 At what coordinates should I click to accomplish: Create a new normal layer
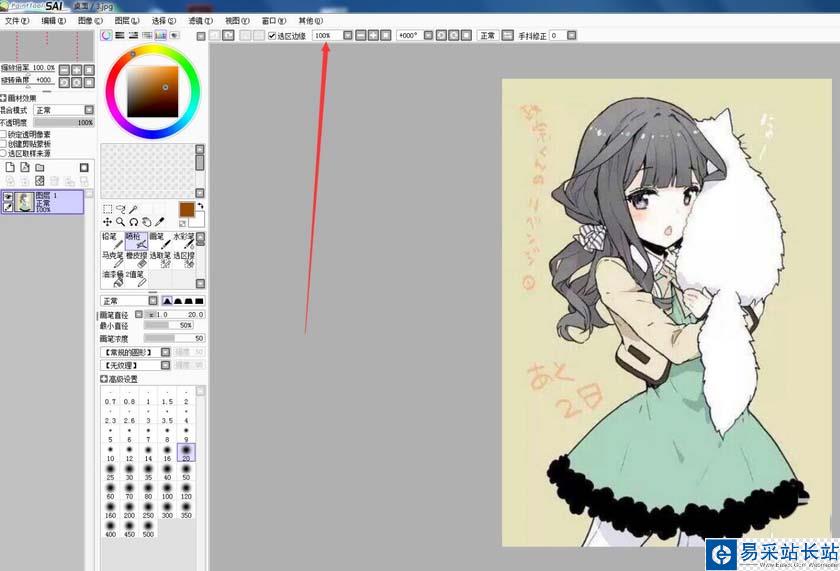tap(10, 168)
